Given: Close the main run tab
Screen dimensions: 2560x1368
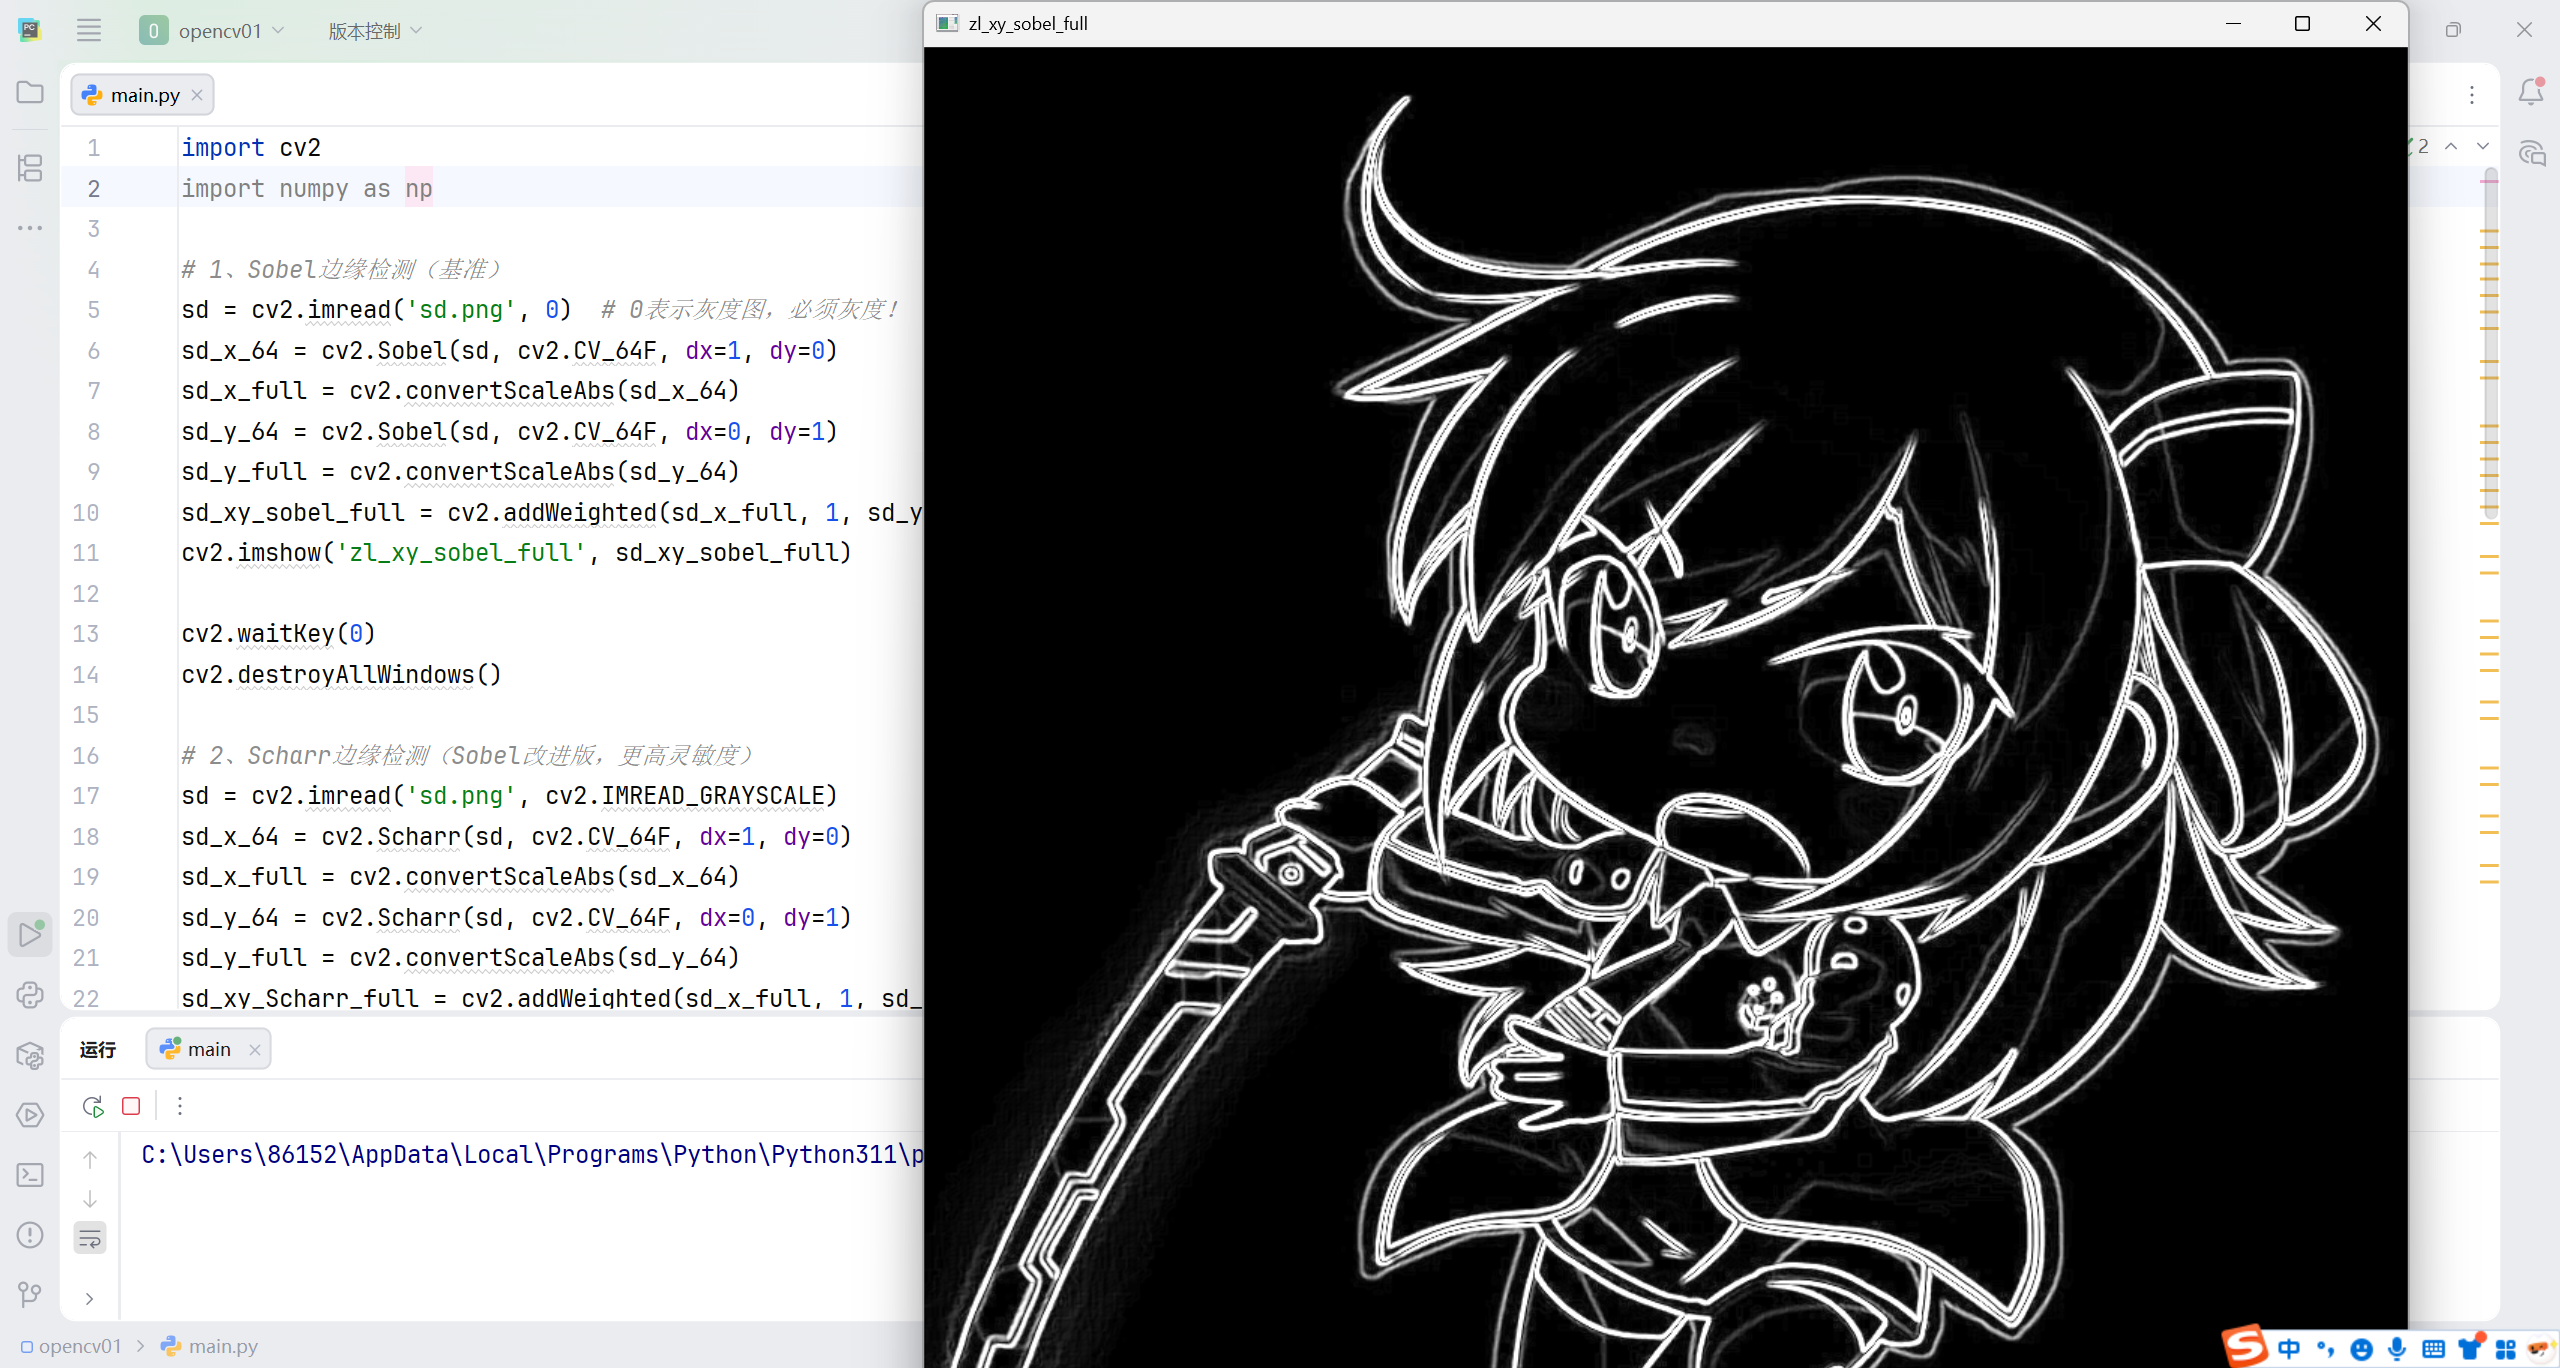Looking at the screenshot, I should click(254, 1049).
